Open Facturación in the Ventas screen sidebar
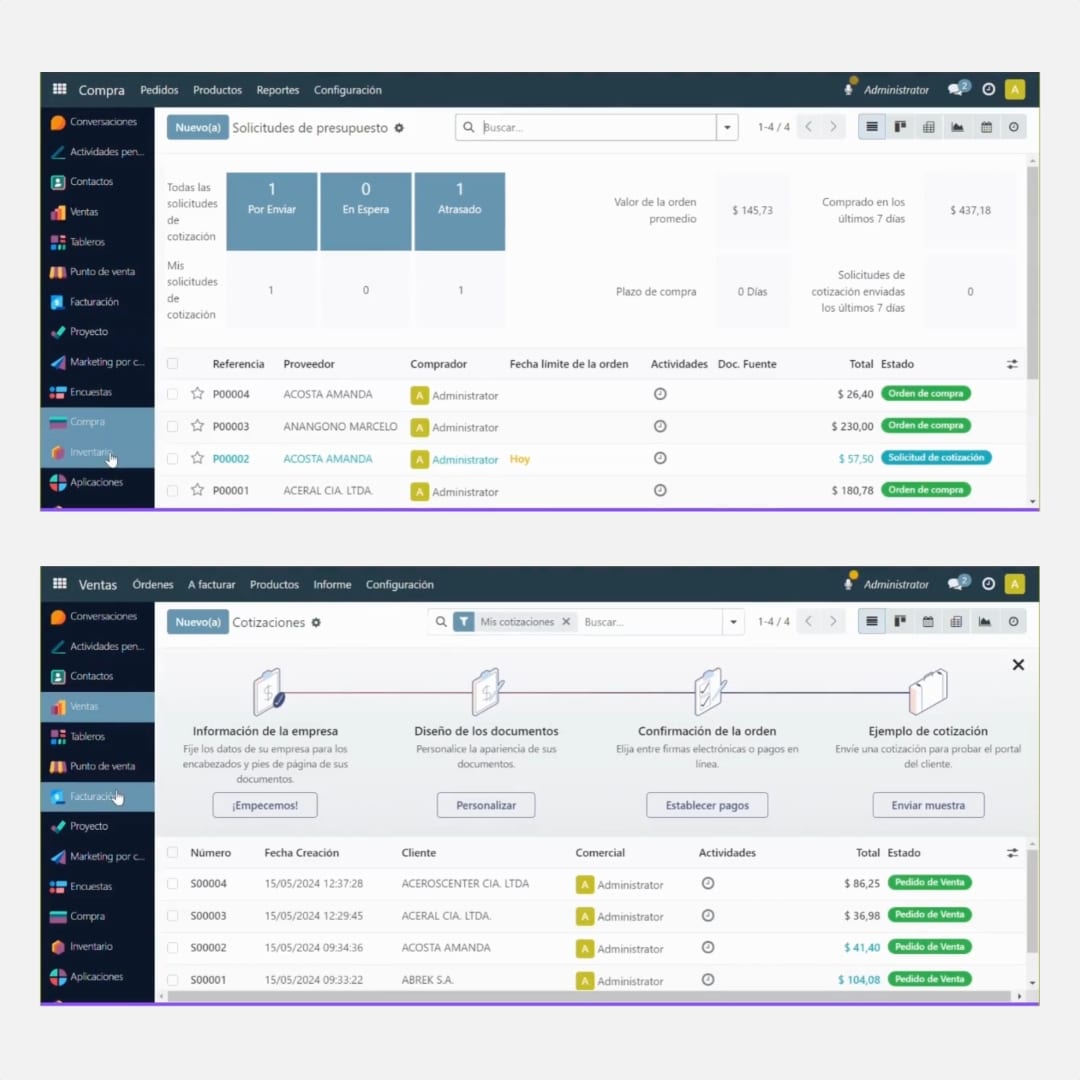Screen dimensions: 1080x1080 [x=93, y=797]
